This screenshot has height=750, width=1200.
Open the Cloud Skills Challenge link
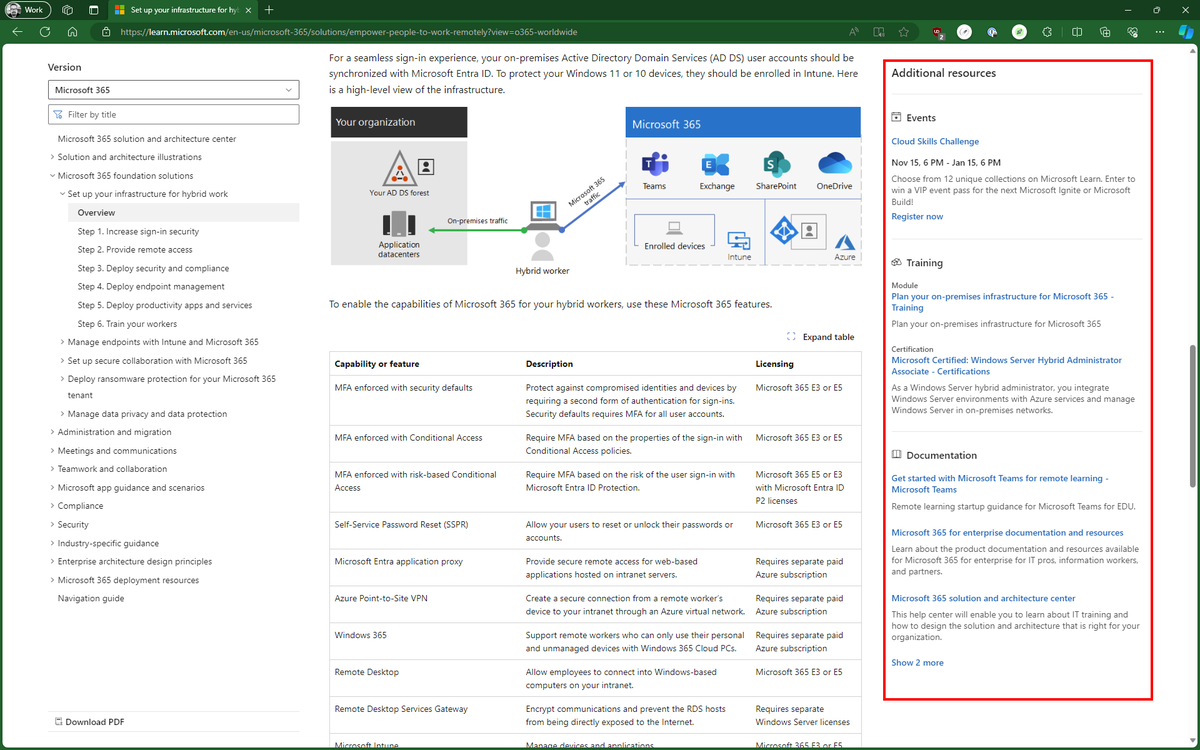tap(935, 142)
